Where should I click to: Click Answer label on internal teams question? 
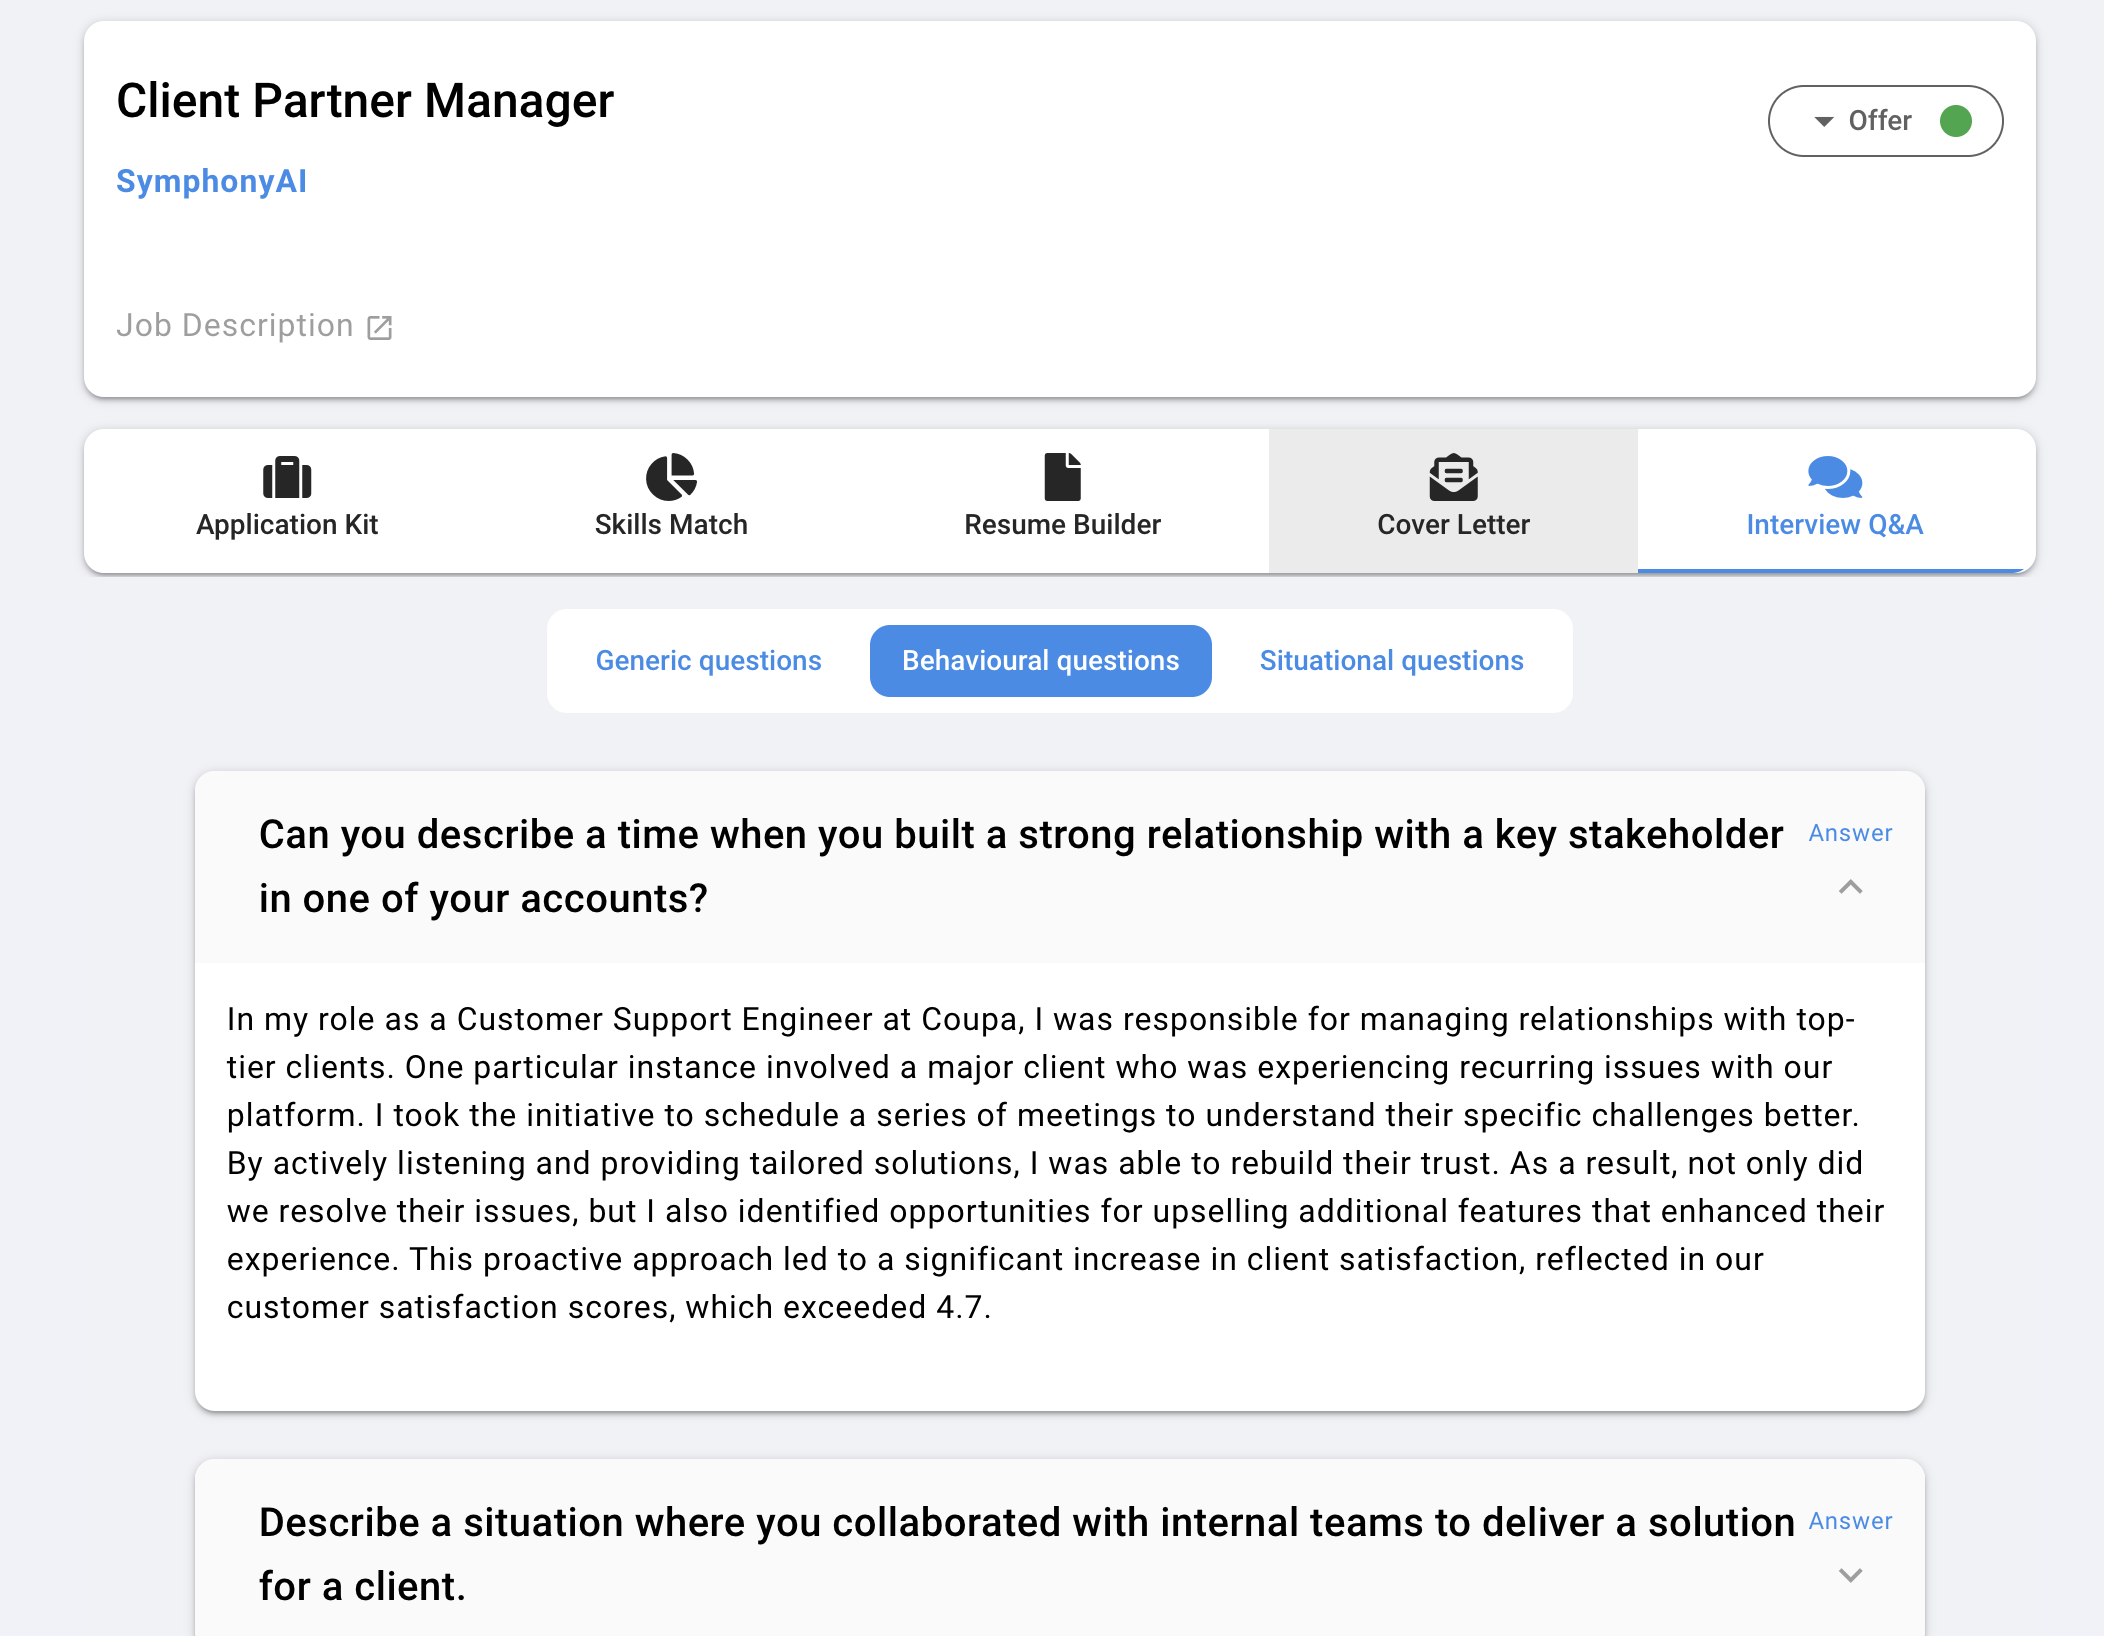[1850, 1521]
